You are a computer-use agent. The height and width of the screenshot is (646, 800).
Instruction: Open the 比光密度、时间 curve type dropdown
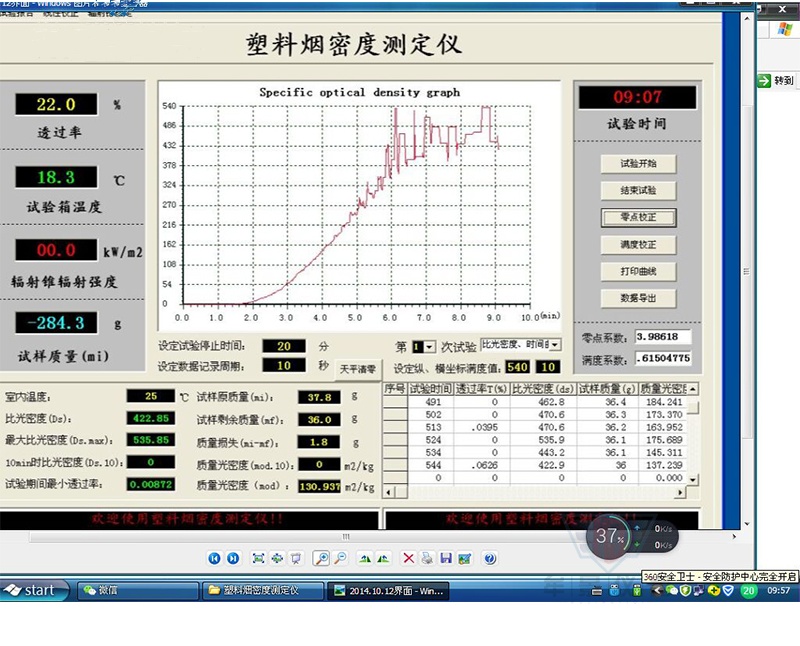(555, 344)
